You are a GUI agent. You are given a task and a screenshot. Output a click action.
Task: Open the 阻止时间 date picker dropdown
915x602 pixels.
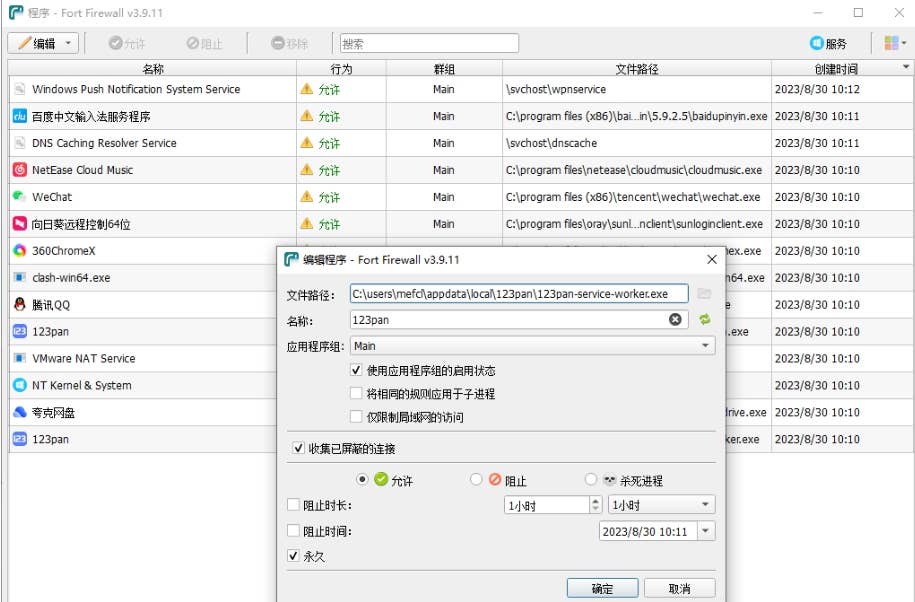tap(706, 532)
